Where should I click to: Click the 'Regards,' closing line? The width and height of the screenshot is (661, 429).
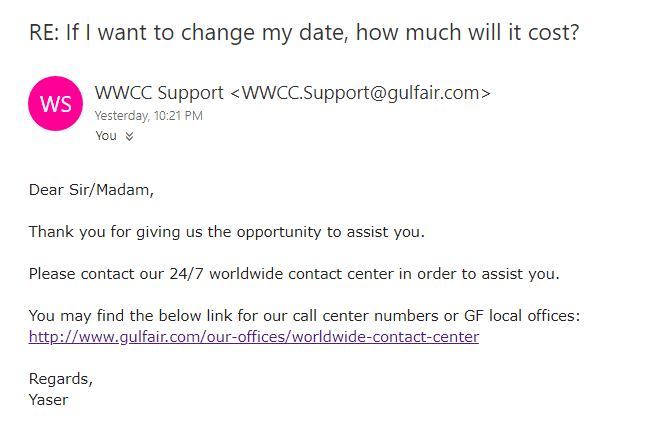[x=61, y=379]
